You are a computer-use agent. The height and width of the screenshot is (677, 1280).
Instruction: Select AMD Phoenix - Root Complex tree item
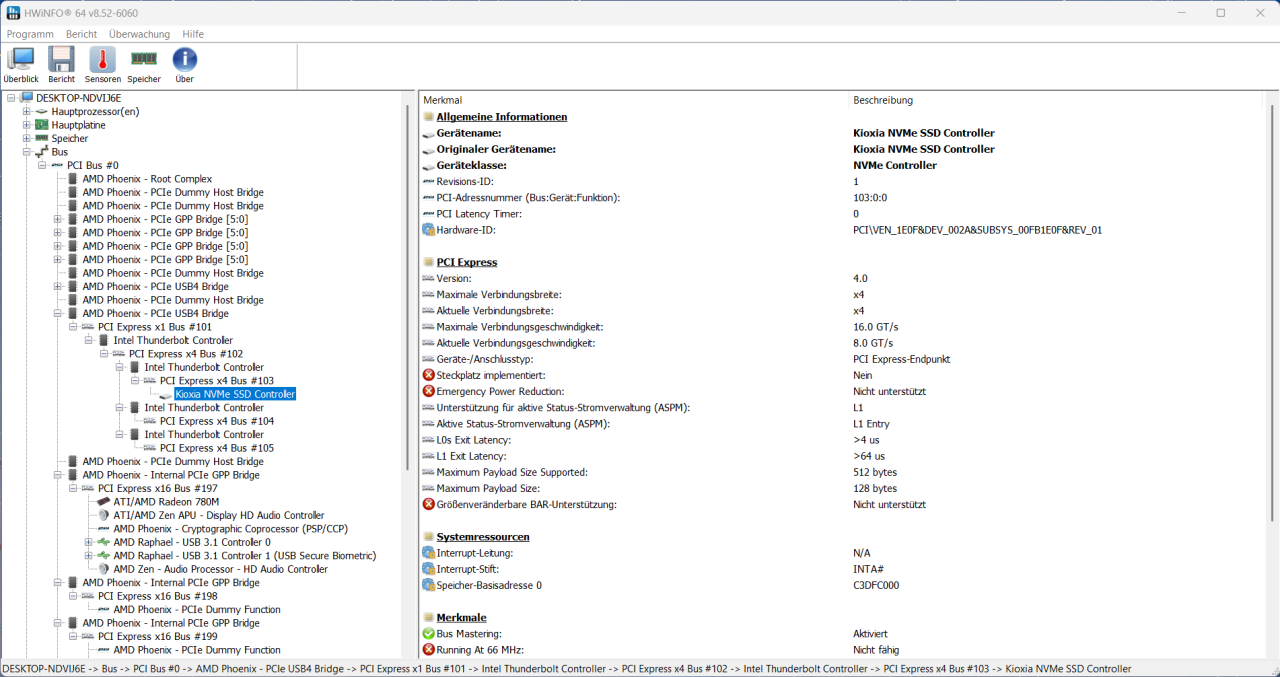tap(147, 179)
